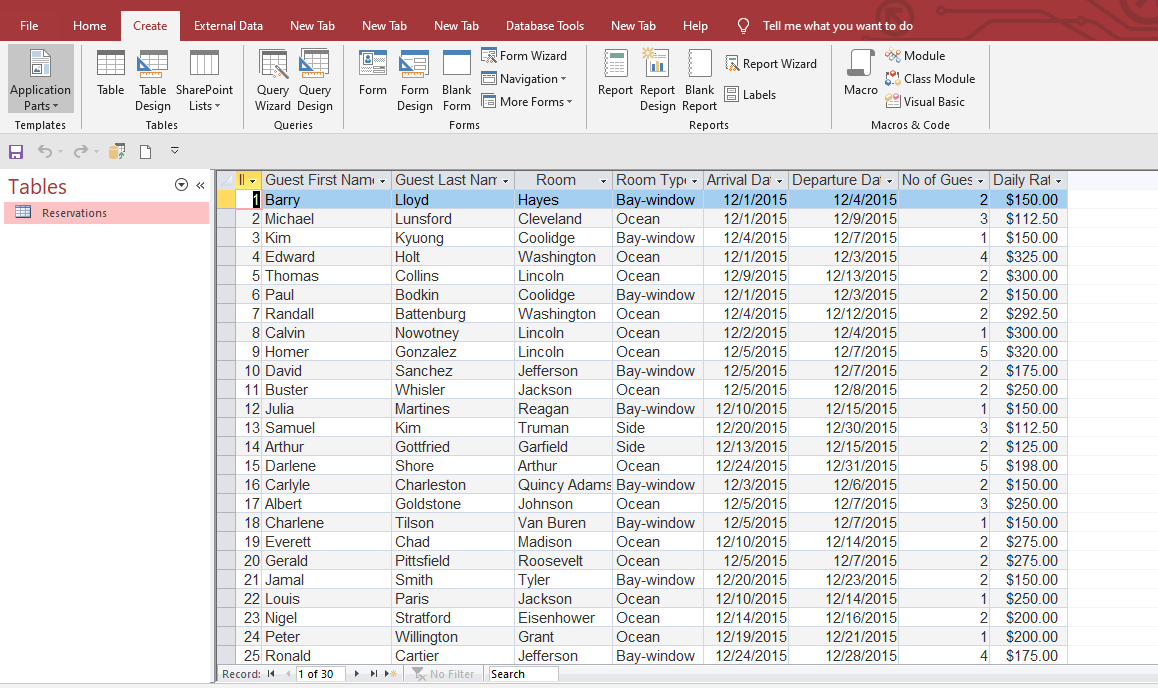Viewport: 1158px width, 688px height.
Task: Insert a Blank Form
Action: click(456, 80)
